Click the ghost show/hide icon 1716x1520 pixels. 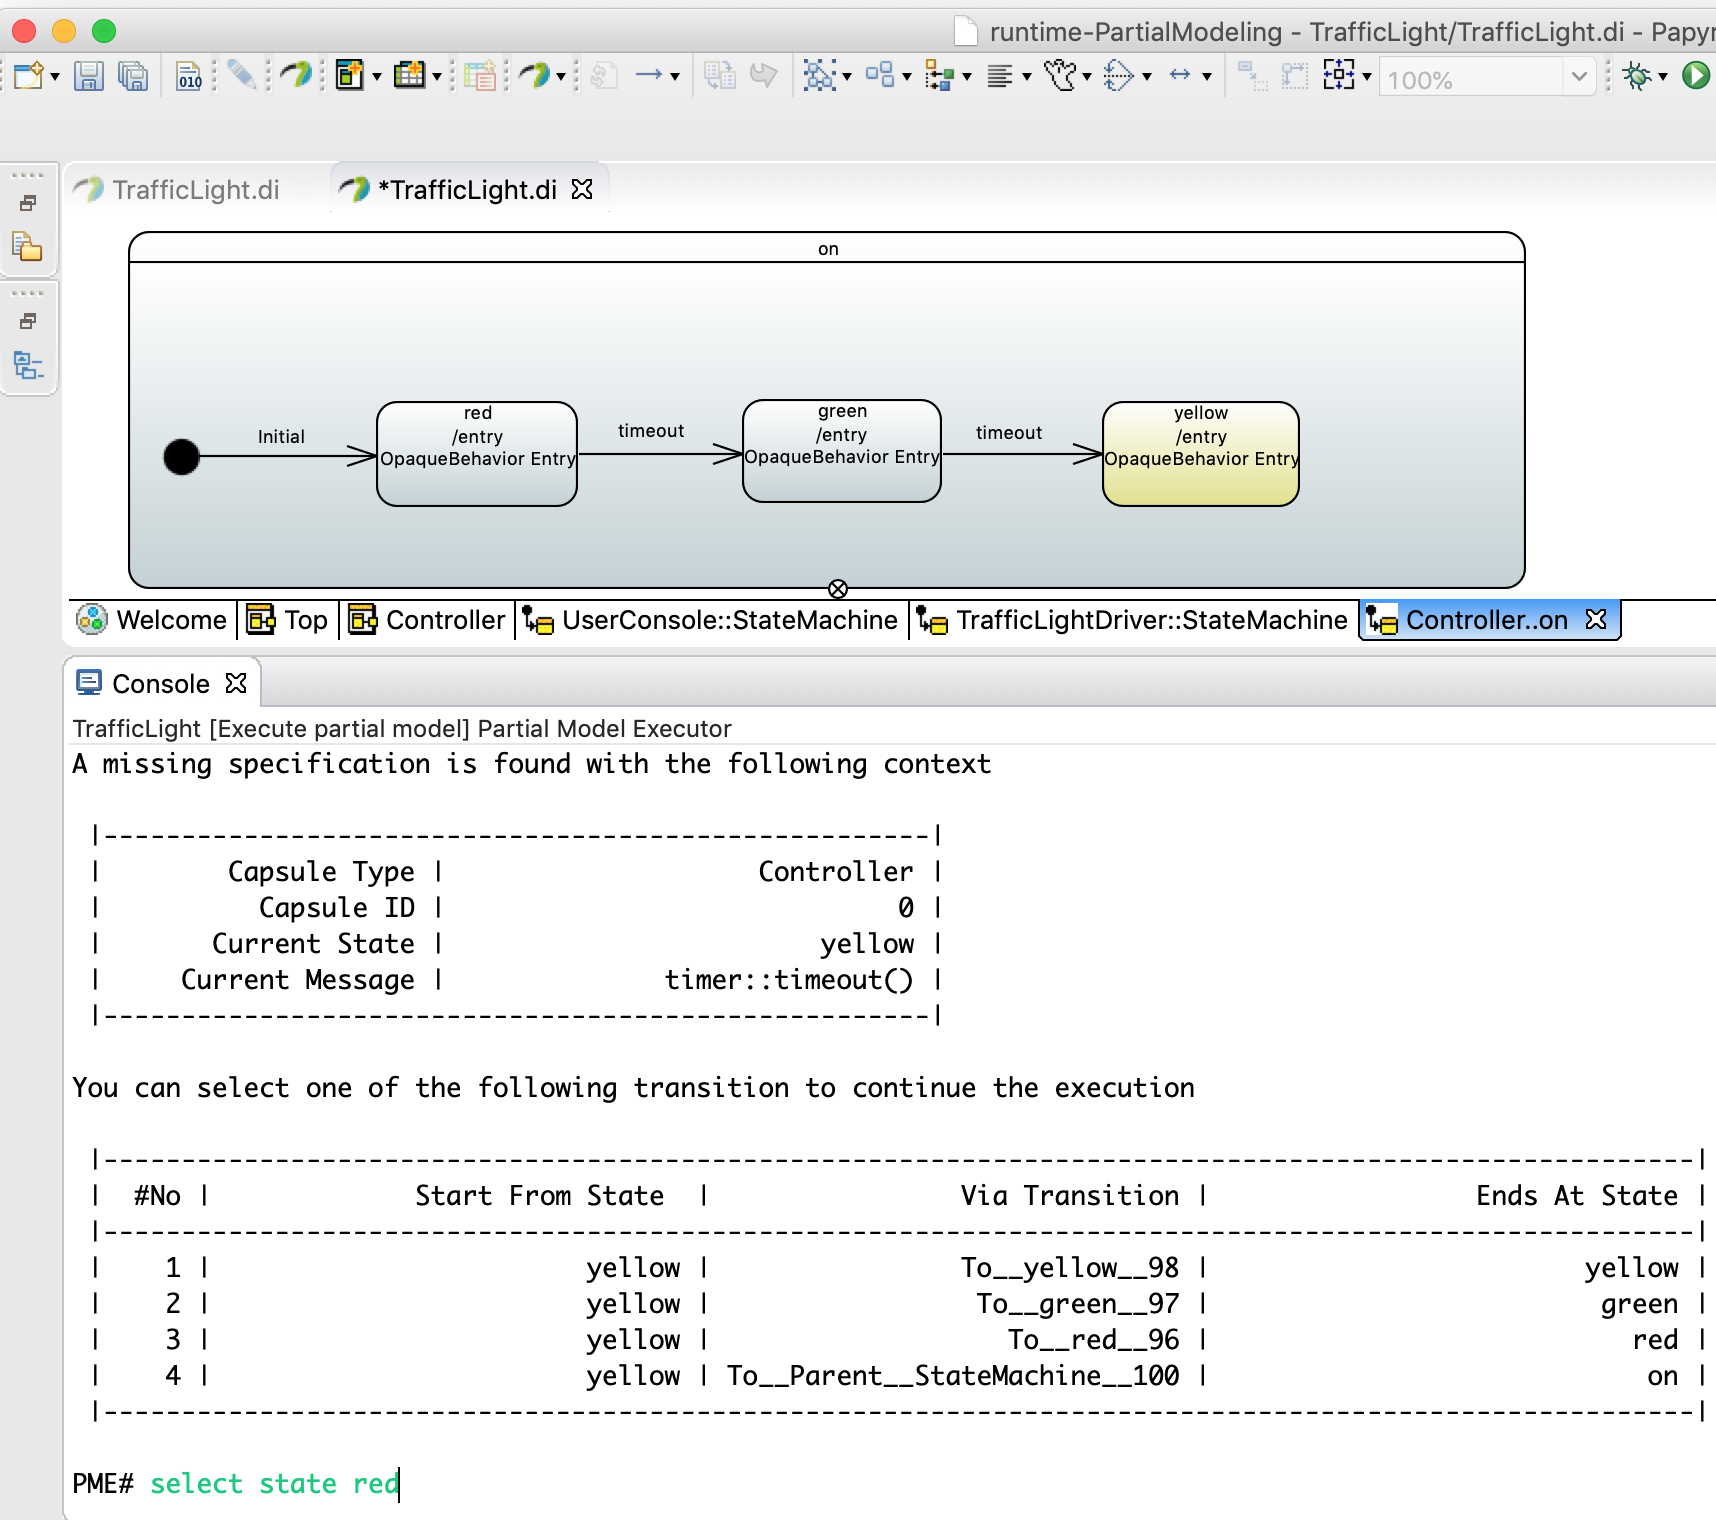click(x=1061, y=75)
